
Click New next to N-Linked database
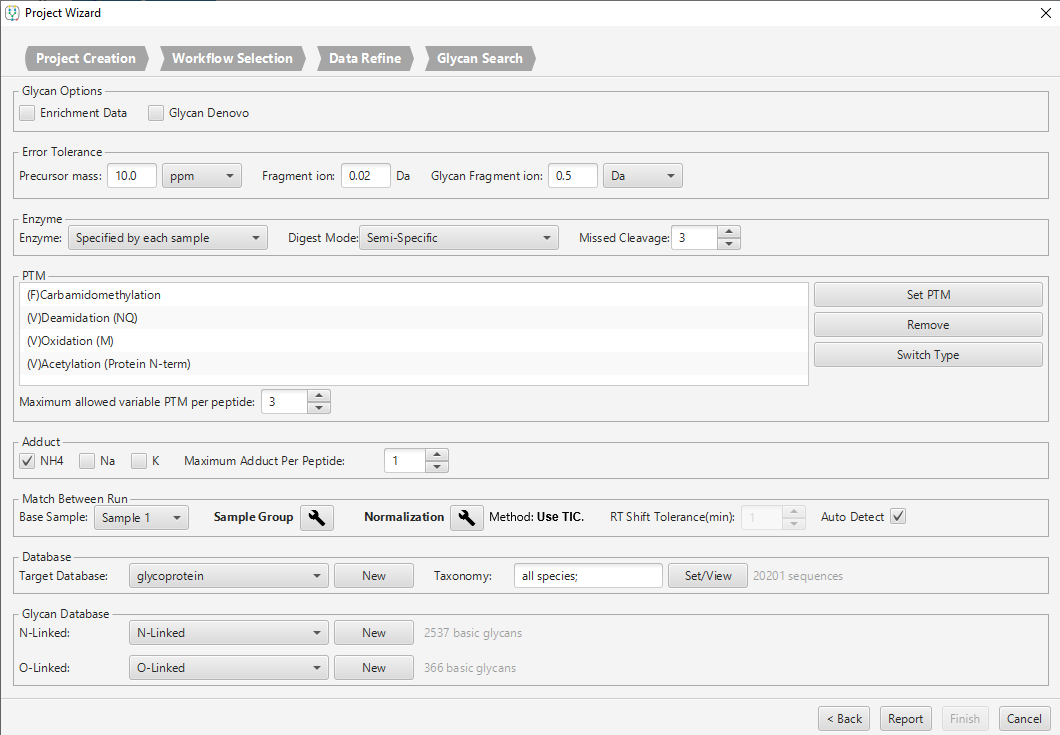coord(374,633)
